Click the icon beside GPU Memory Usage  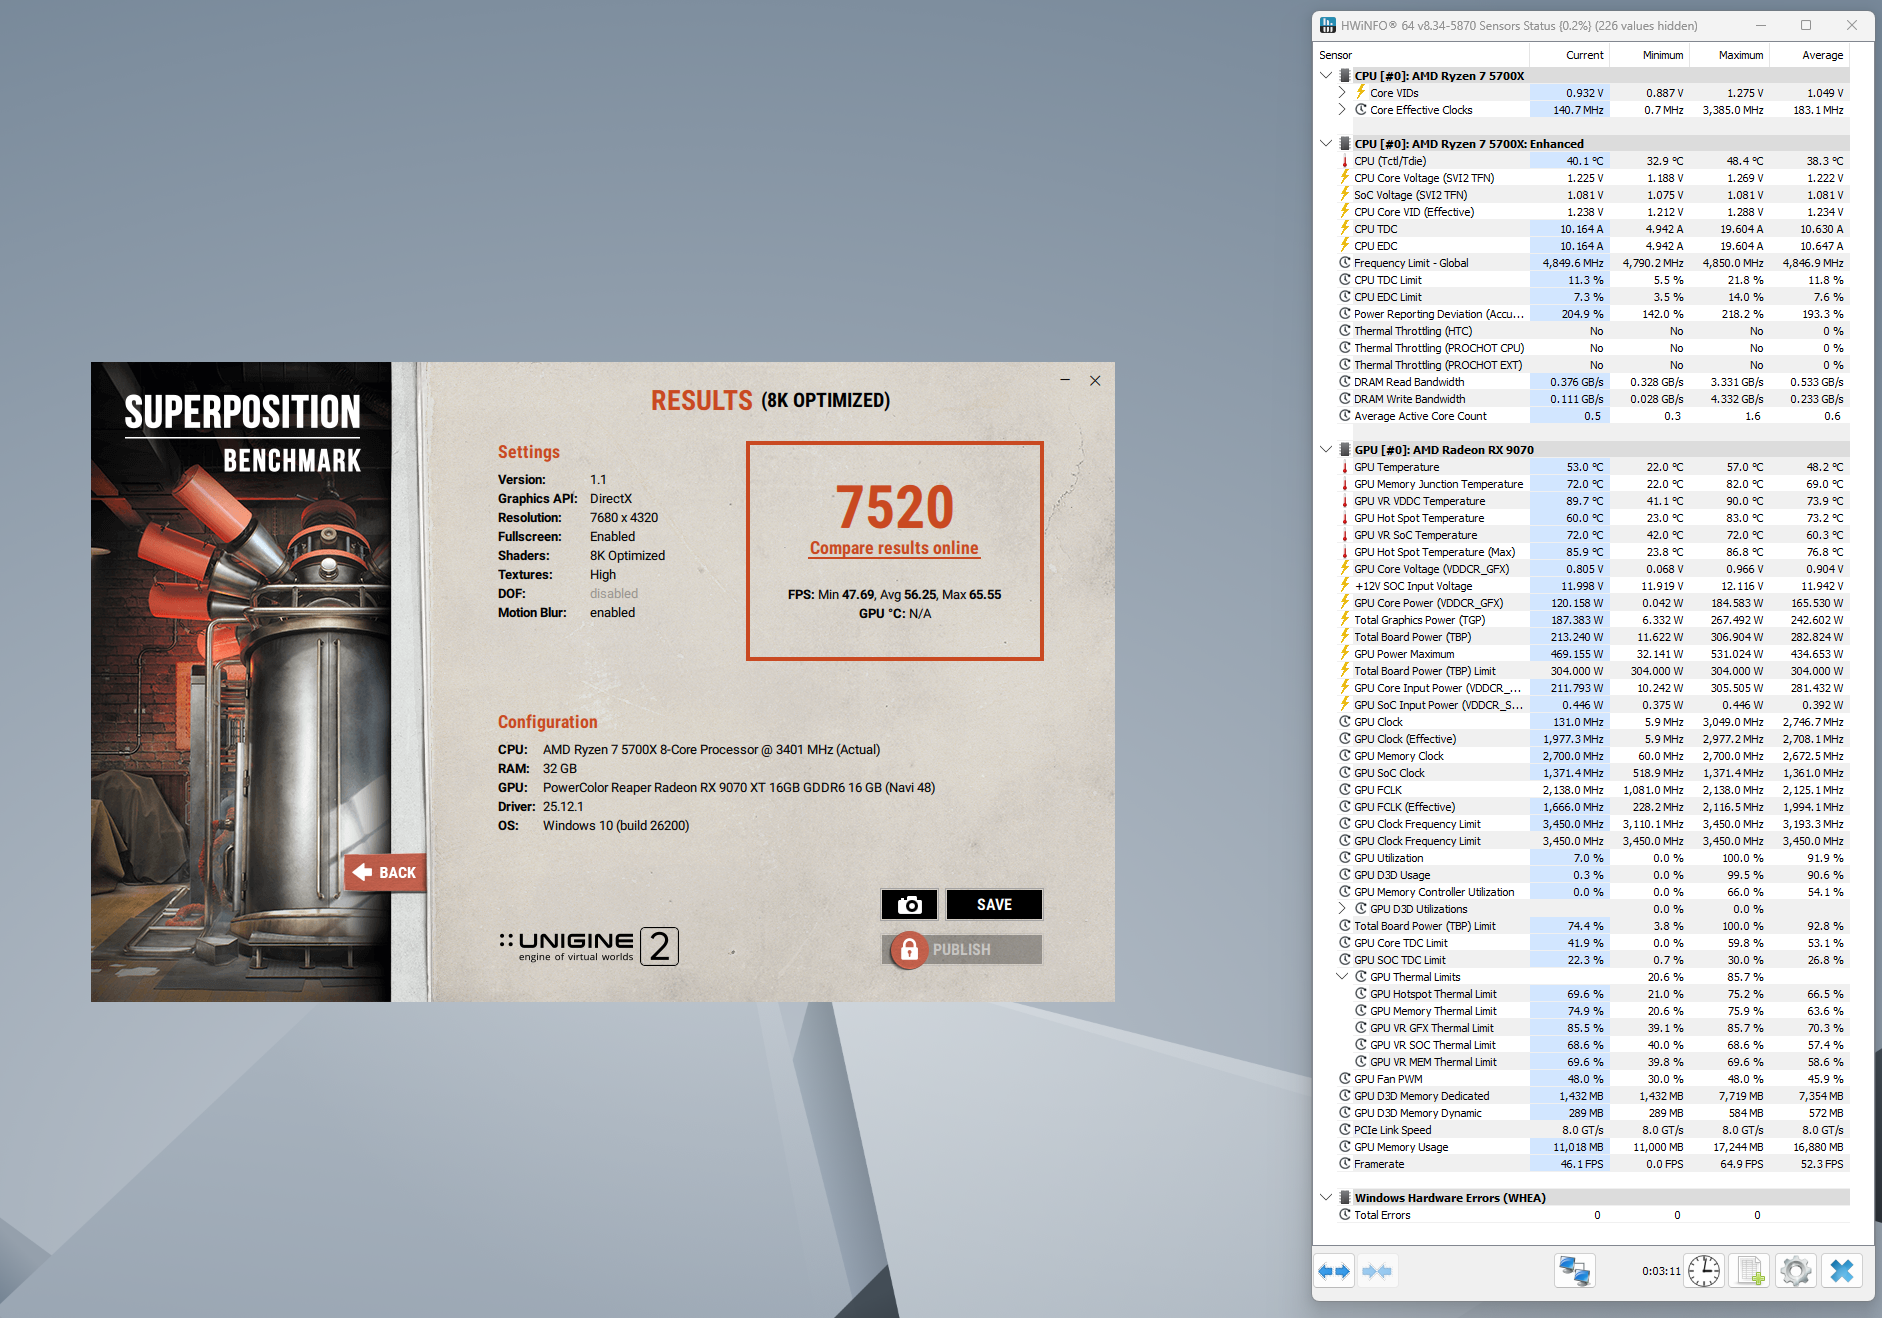(x=1345, y=1147)
